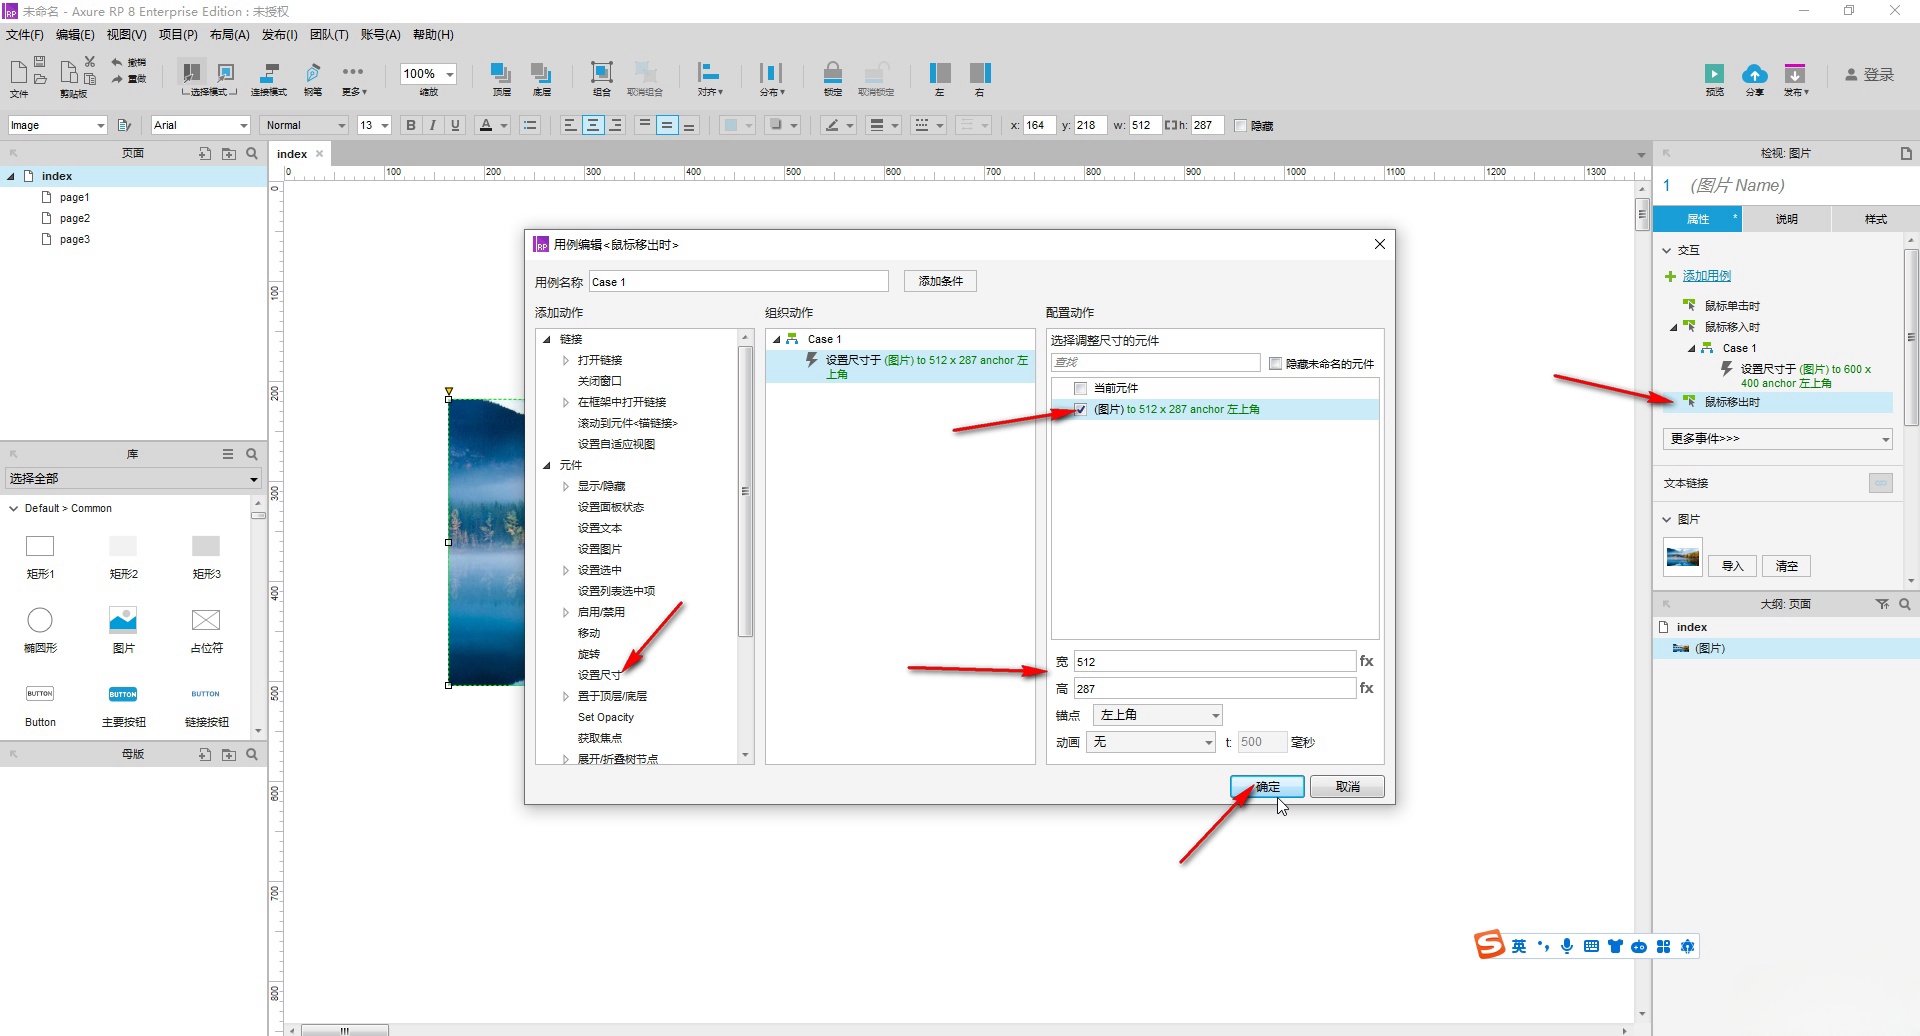Toggle Bold text formatting
This screenshot has height=1036, width=1920.
click(x=410, y=126)
